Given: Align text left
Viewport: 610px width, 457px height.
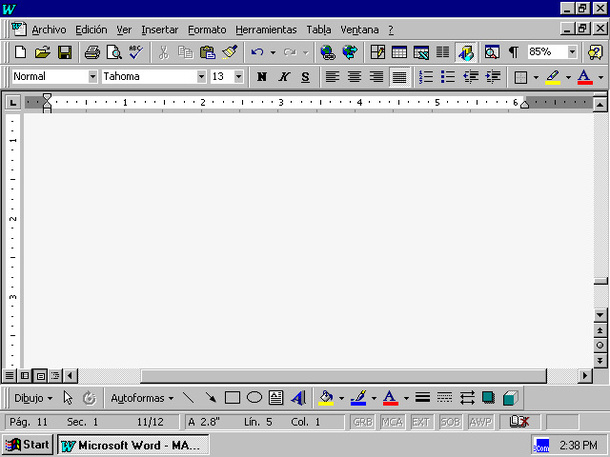Looking at the screenshot, I should pos(332,77).
